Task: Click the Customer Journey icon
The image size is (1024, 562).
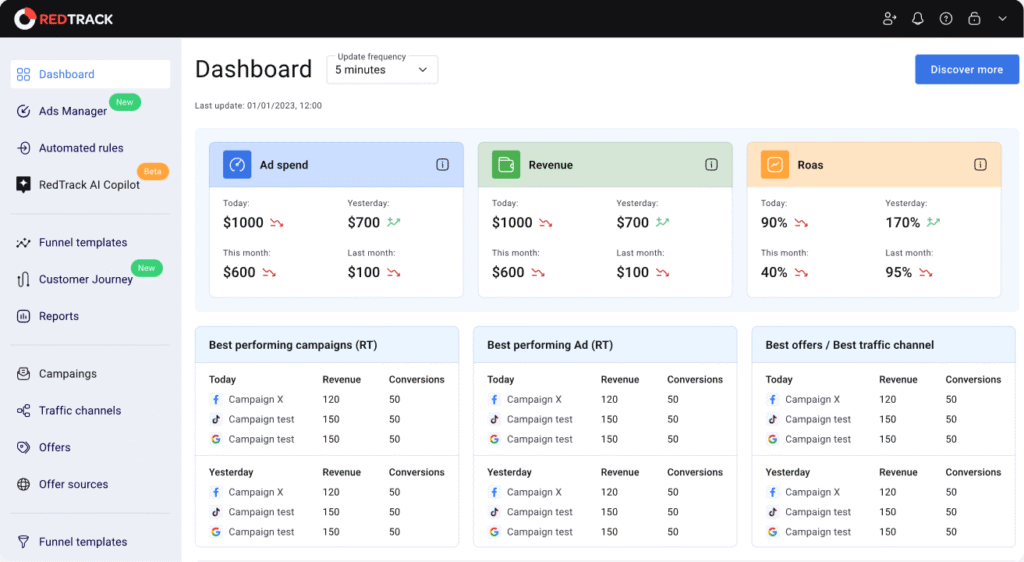Action: pyautogui.click(x=24, y=279)
